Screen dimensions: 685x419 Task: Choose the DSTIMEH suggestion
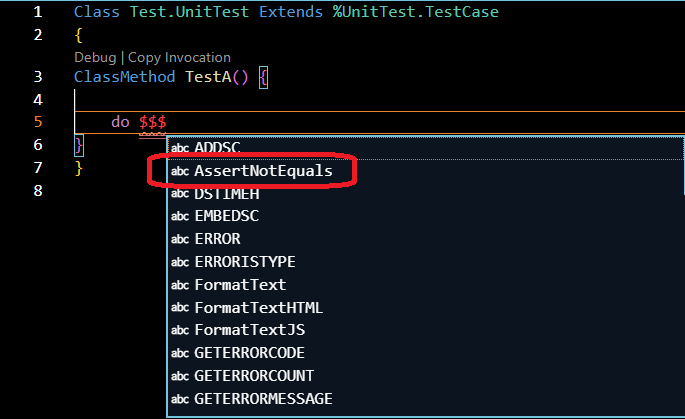[227, 194]
